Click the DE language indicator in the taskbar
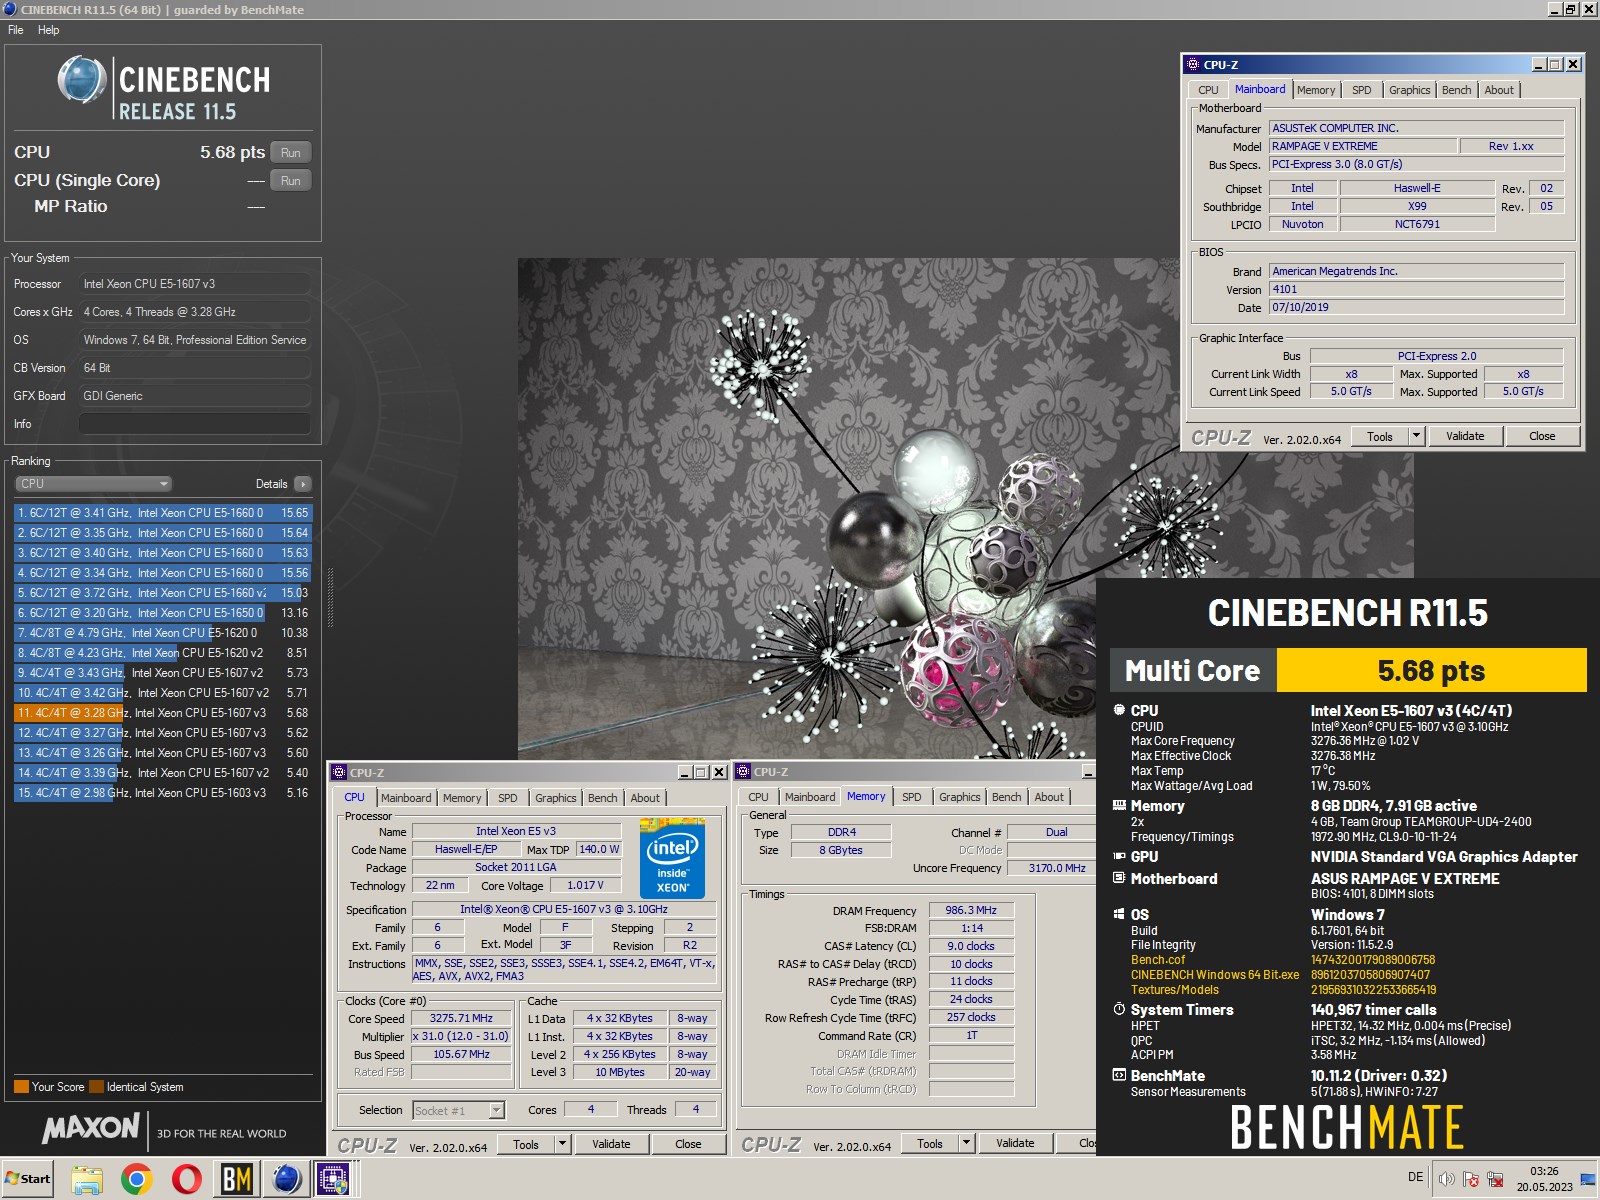1600x1200 pixels. pyautogui.click(x=1415, y=1177)
